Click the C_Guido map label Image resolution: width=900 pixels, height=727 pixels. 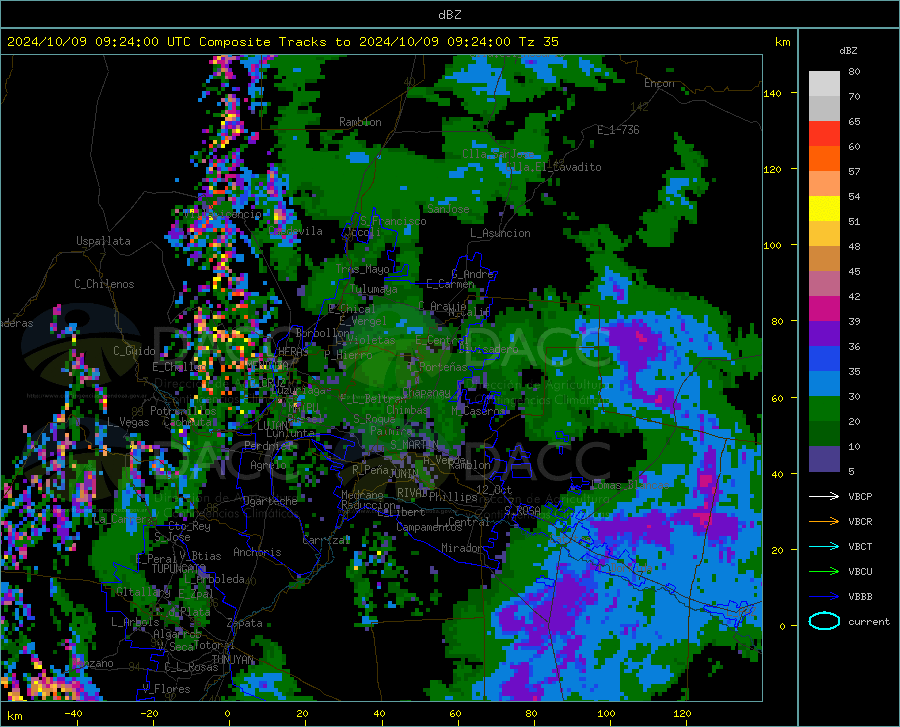[x=134, y=351]
